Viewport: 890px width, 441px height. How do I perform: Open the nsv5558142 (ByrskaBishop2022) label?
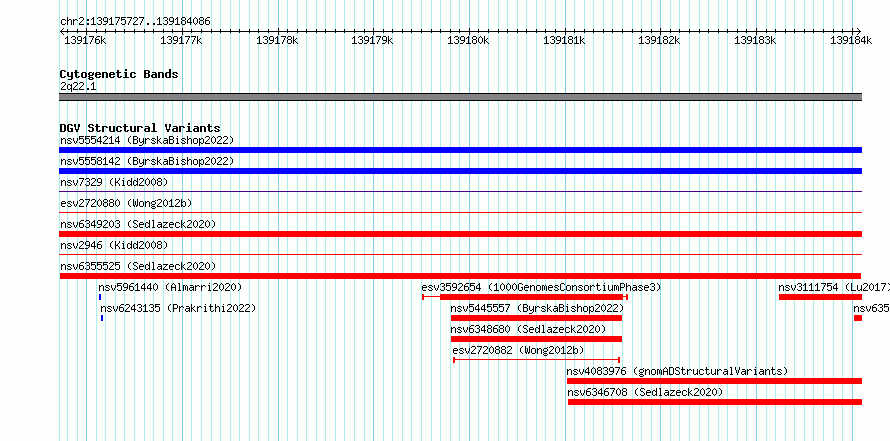tap(146, 161)
